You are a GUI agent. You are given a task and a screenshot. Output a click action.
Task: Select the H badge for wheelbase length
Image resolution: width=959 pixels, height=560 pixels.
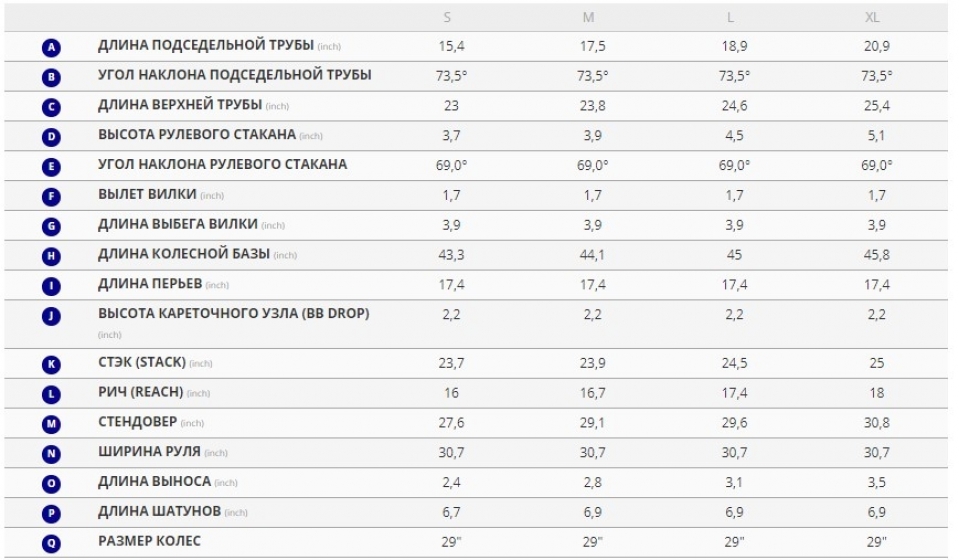51,256
